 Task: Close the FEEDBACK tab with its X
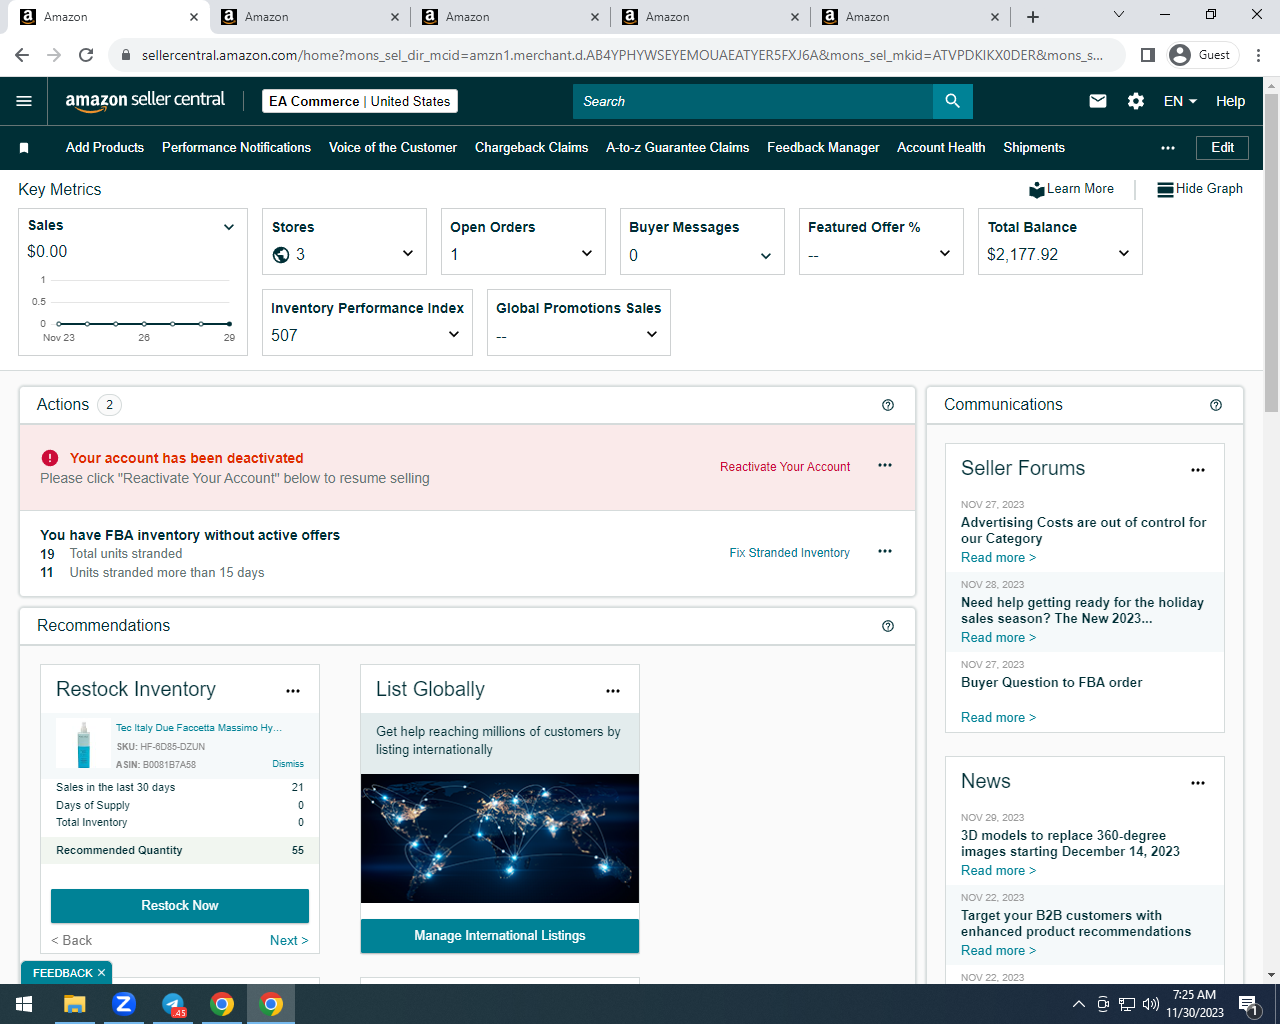click(101, 973)
